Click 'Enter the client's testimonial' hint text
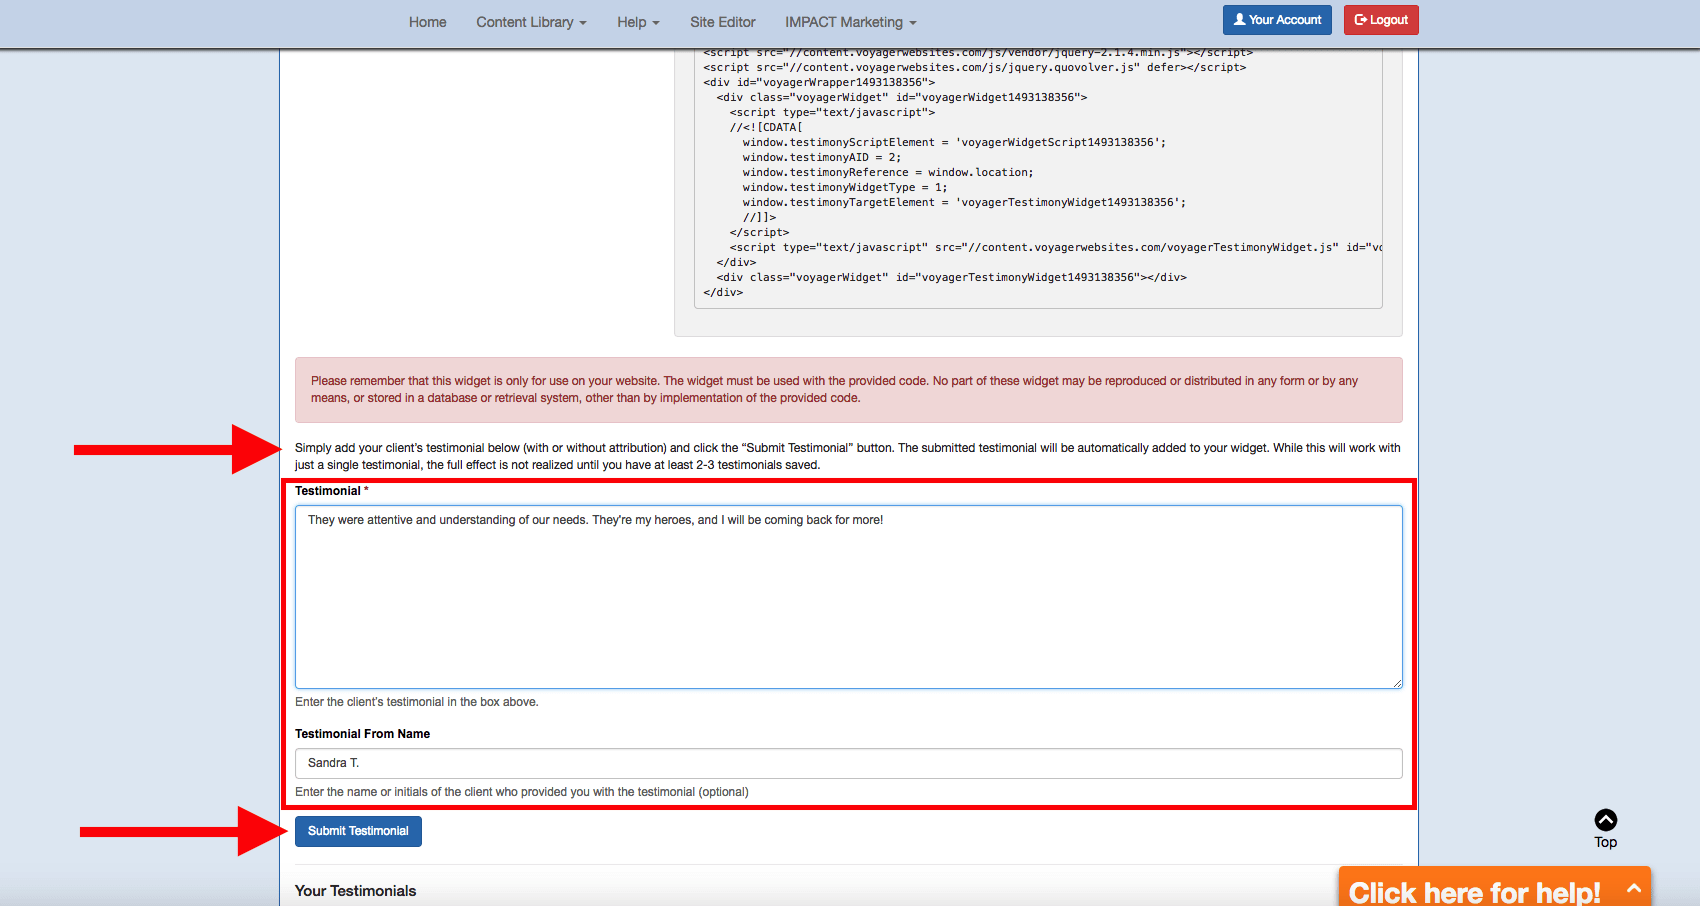 [417, 702]
